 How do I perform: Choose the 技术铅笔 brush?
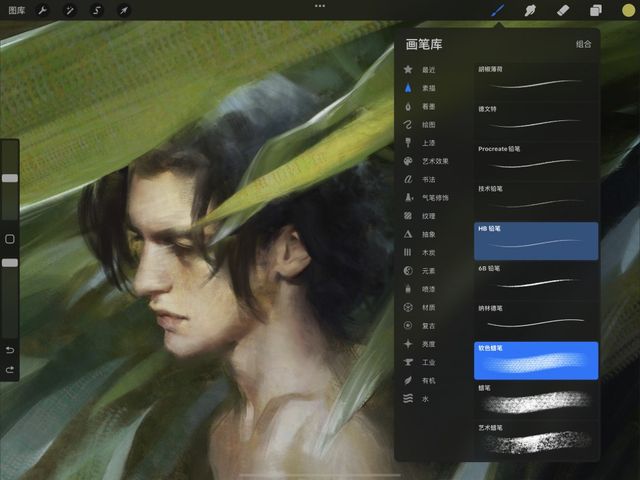tap(536, 200)
